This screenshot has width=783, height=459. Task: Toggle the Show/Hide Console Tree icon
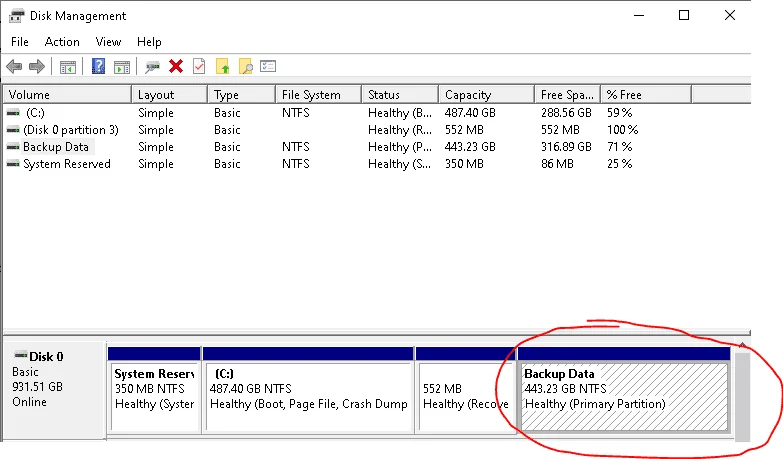point(67,66)
